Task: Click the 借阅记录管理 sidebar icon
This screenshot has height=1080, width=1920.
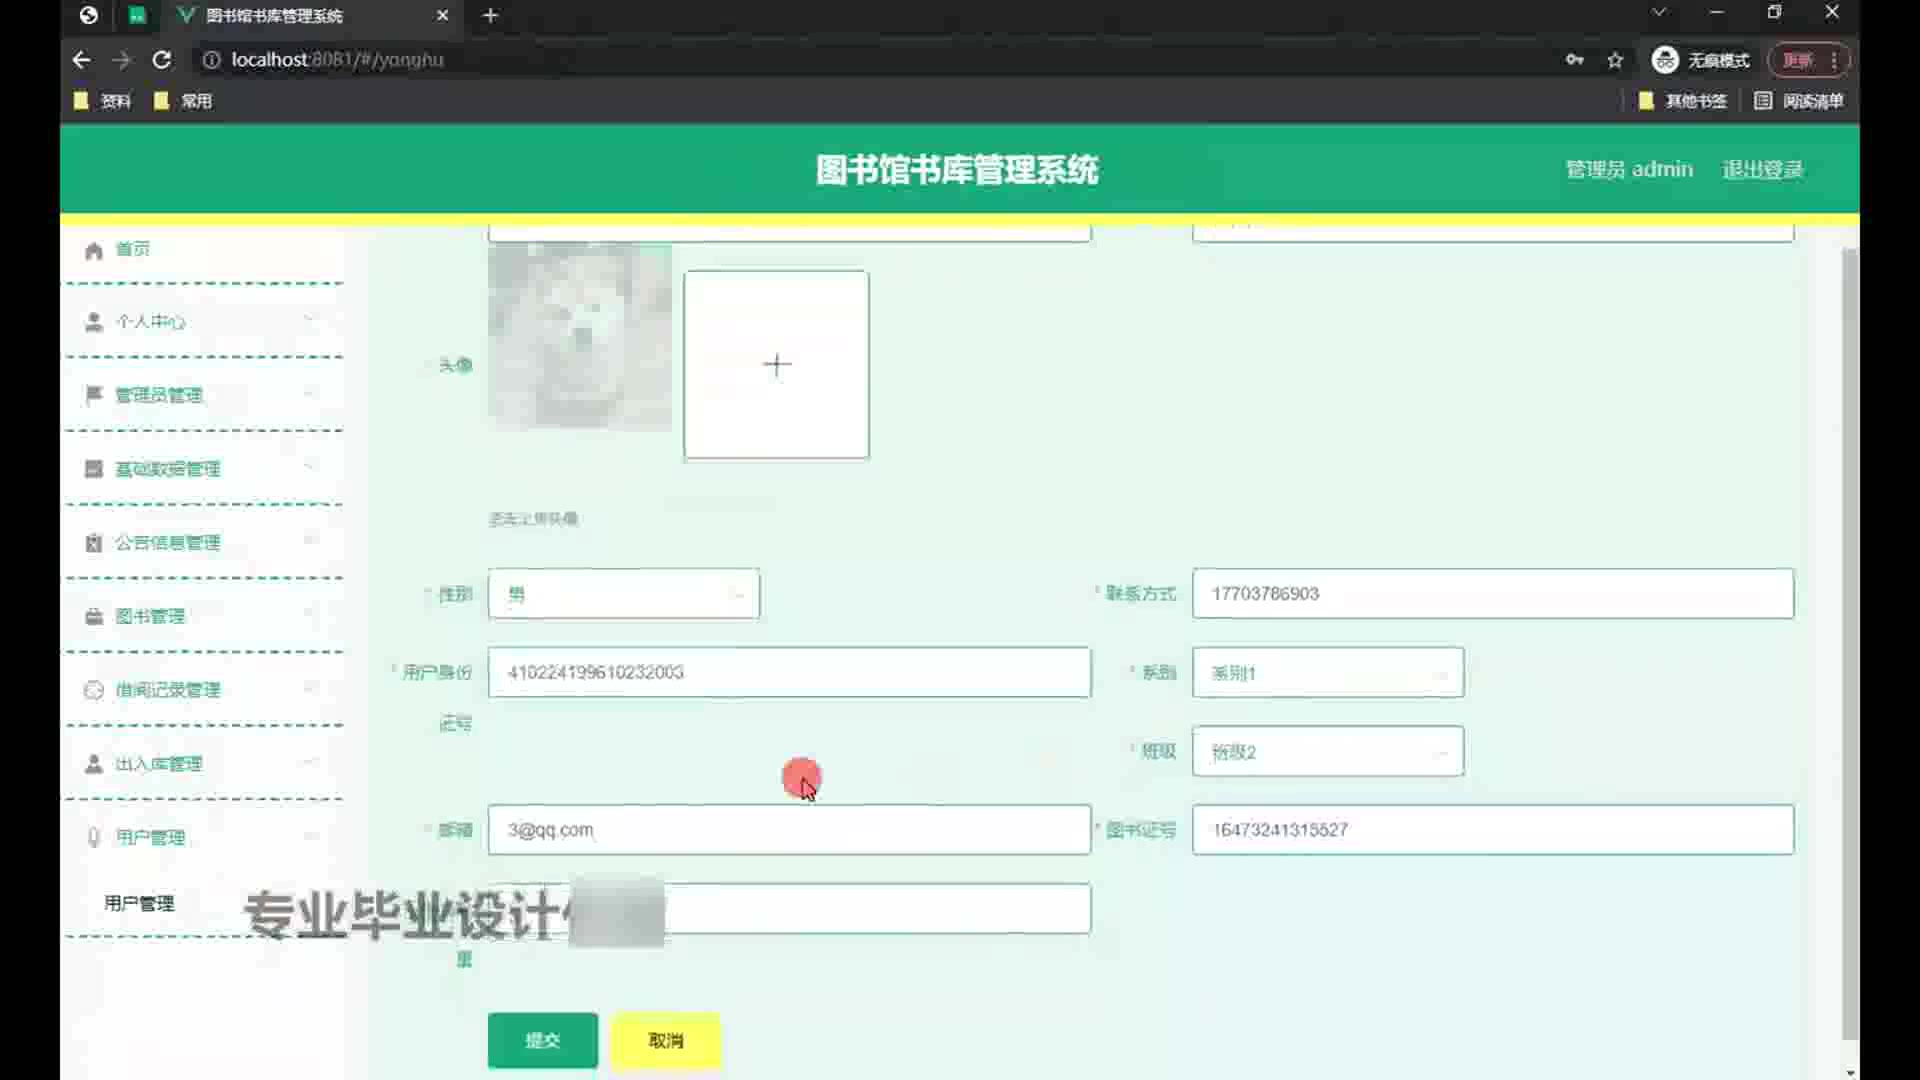Action: 94,690
